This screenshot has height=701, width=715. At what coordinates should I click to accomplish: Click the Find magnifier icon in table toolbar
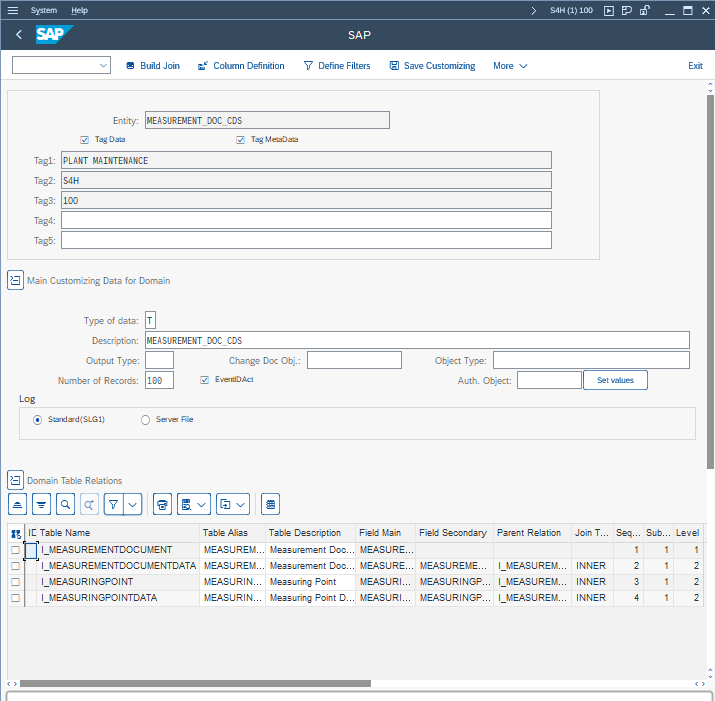click(65, 503)
